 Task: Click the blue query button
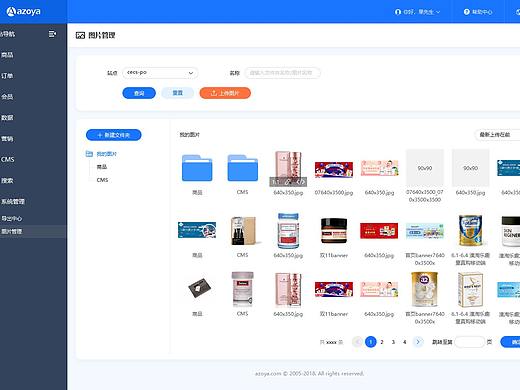click(139, 93)
